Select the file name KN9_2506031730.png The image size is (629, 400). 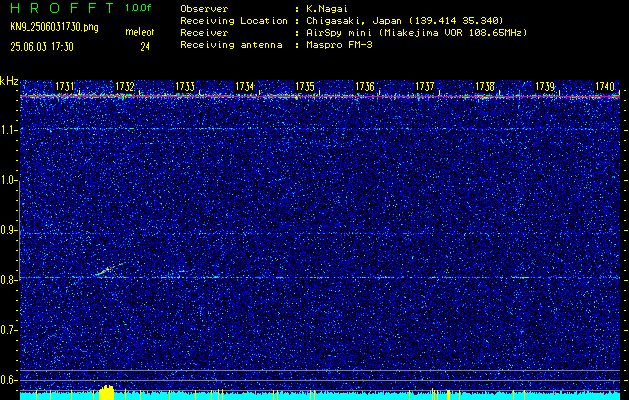[54, 27]
